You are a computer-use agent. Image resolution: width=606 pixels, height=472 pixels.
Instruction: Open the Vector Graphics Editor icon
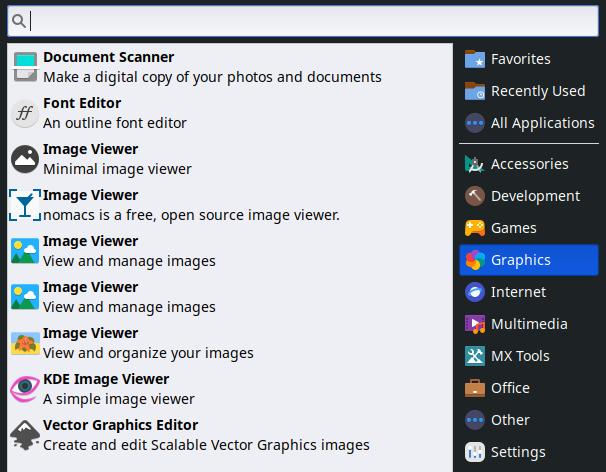25,435
